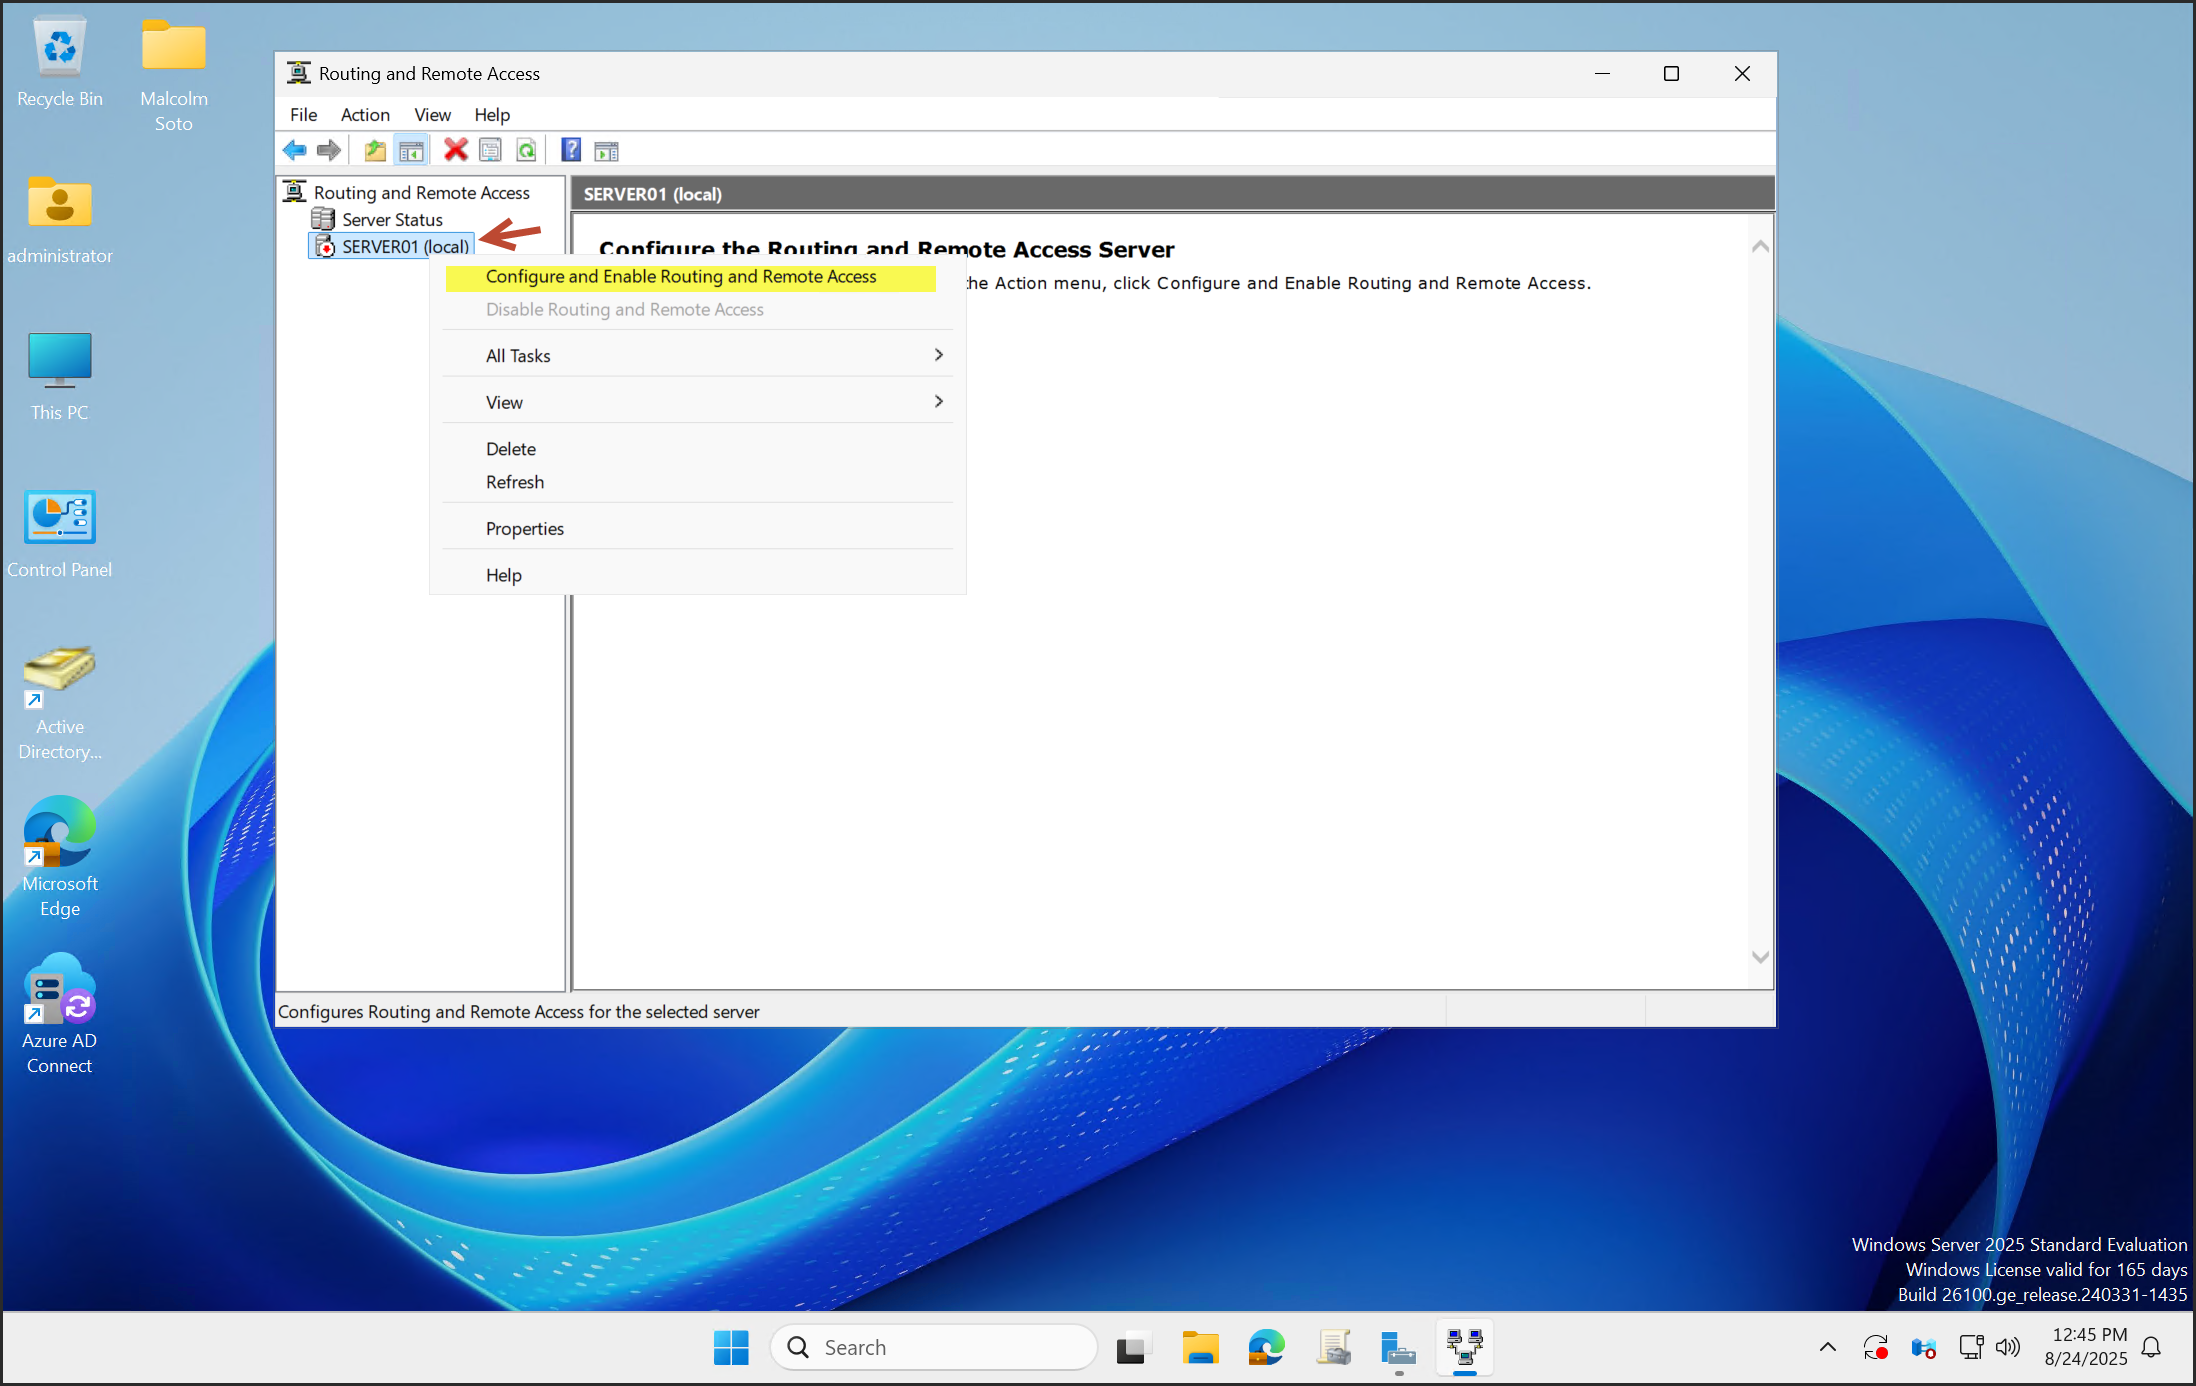Viewport: 2196px width, 1386px height.
Task: Select Refresh in the context menu
Action: coord(515,482)
